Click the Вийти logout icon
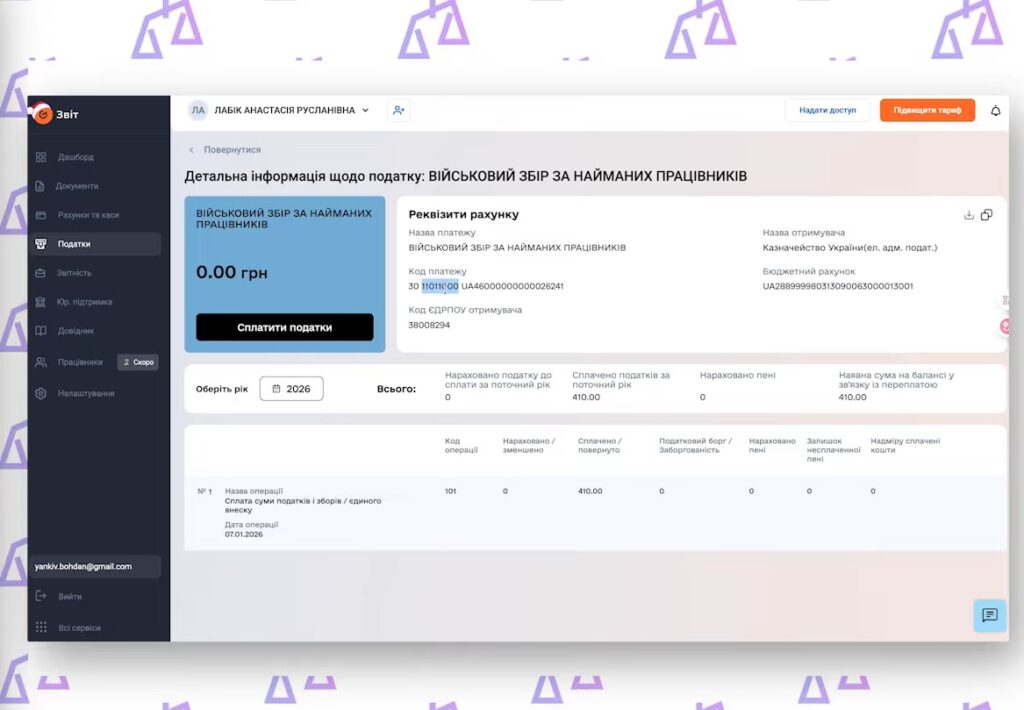Viewport: 1024px width, 710px height. point(41,596)
